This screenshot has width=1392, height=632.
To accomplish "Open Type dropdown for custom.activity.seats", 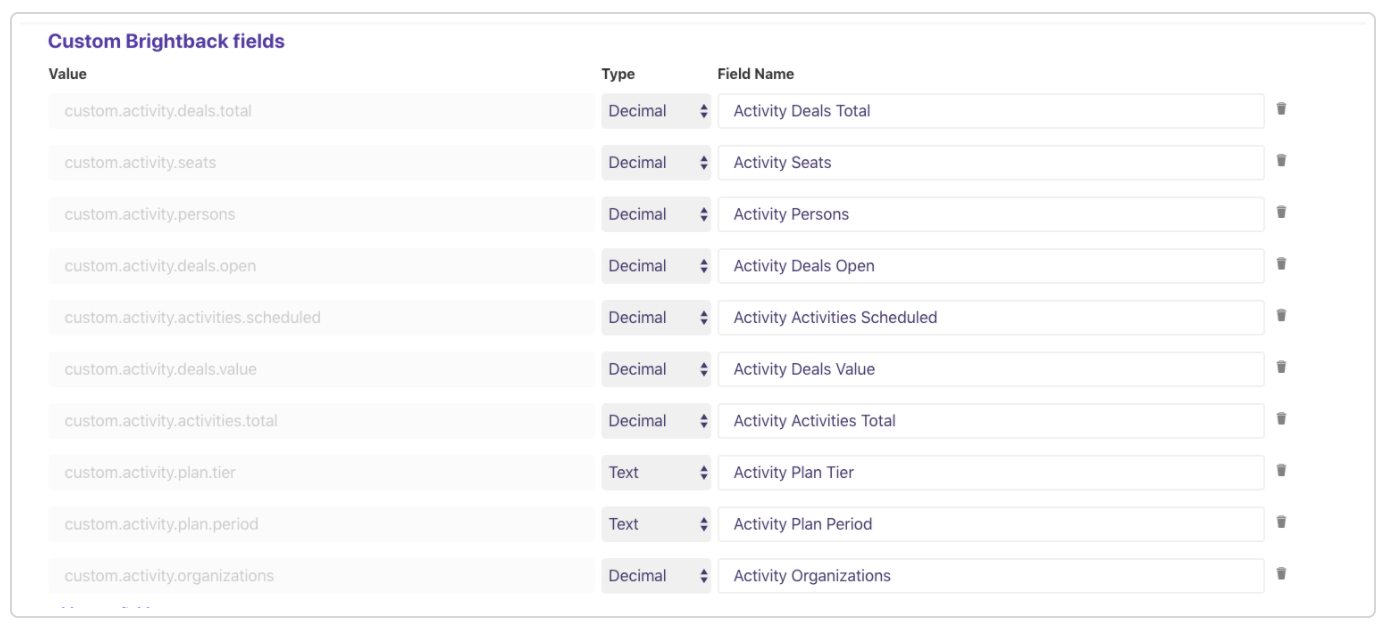I will pos(655,163).
